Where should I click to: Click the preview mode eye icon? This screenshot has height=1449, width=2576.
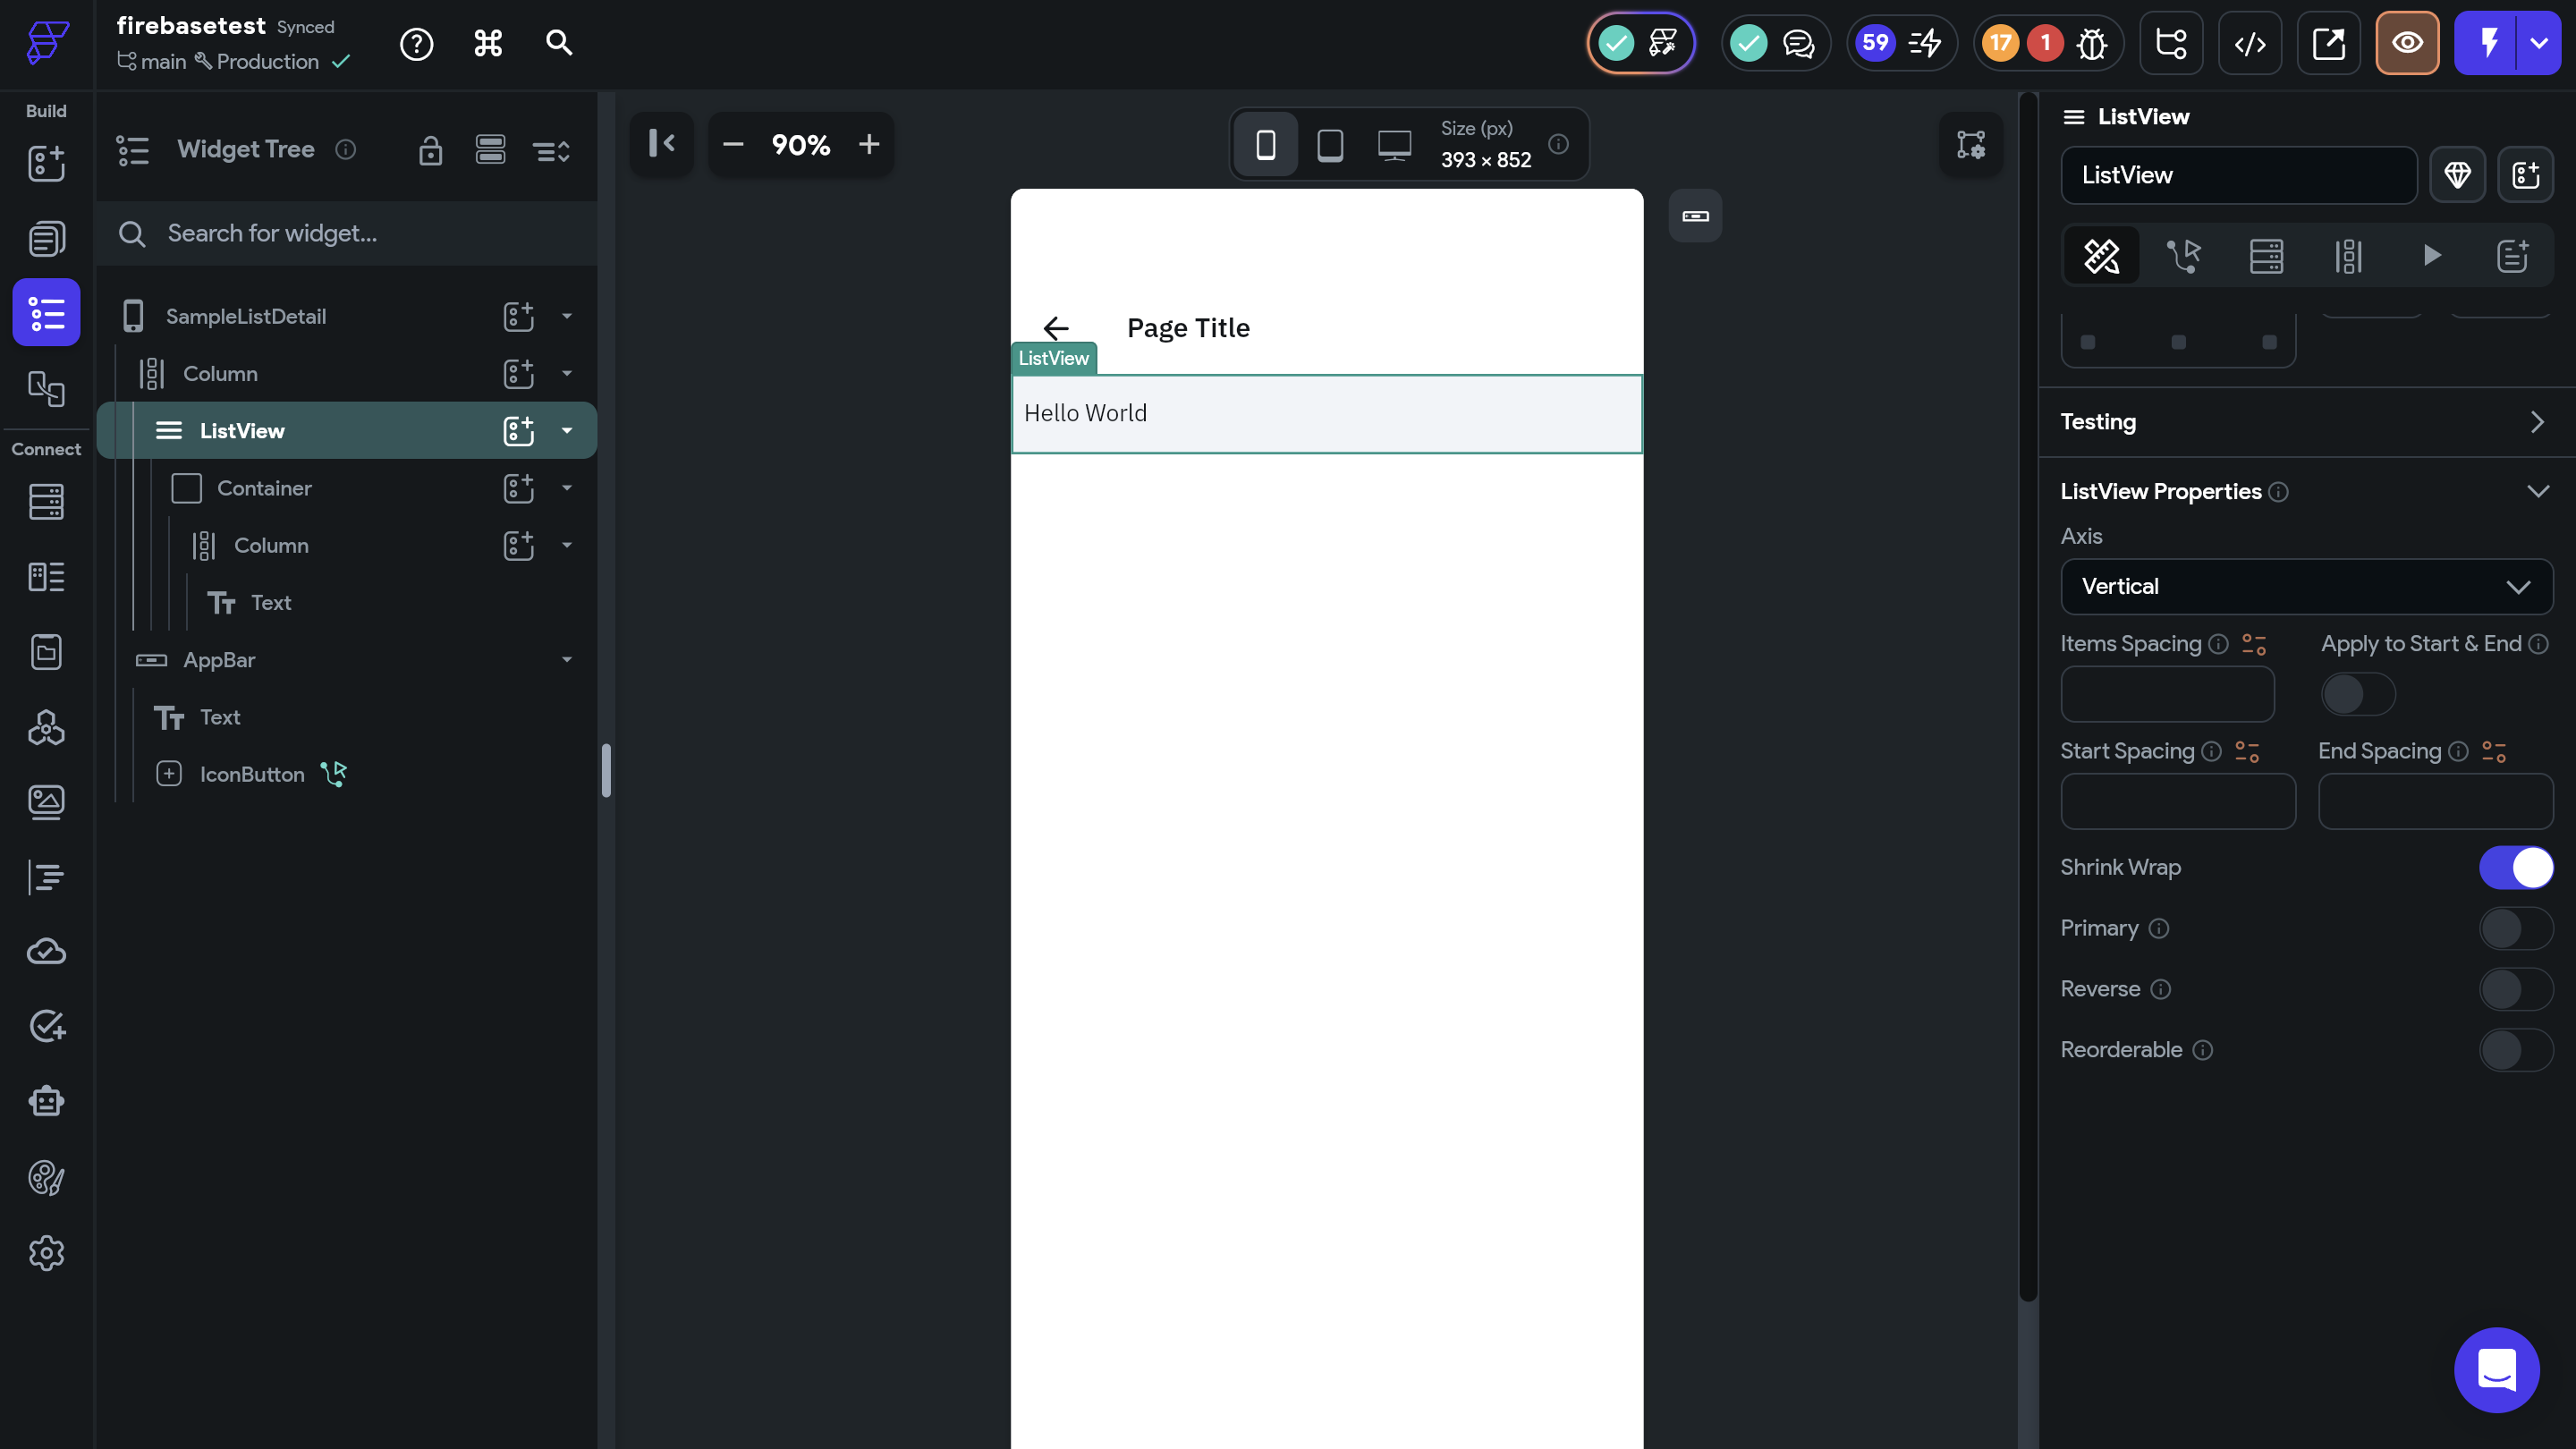[x=2407, y=43]
